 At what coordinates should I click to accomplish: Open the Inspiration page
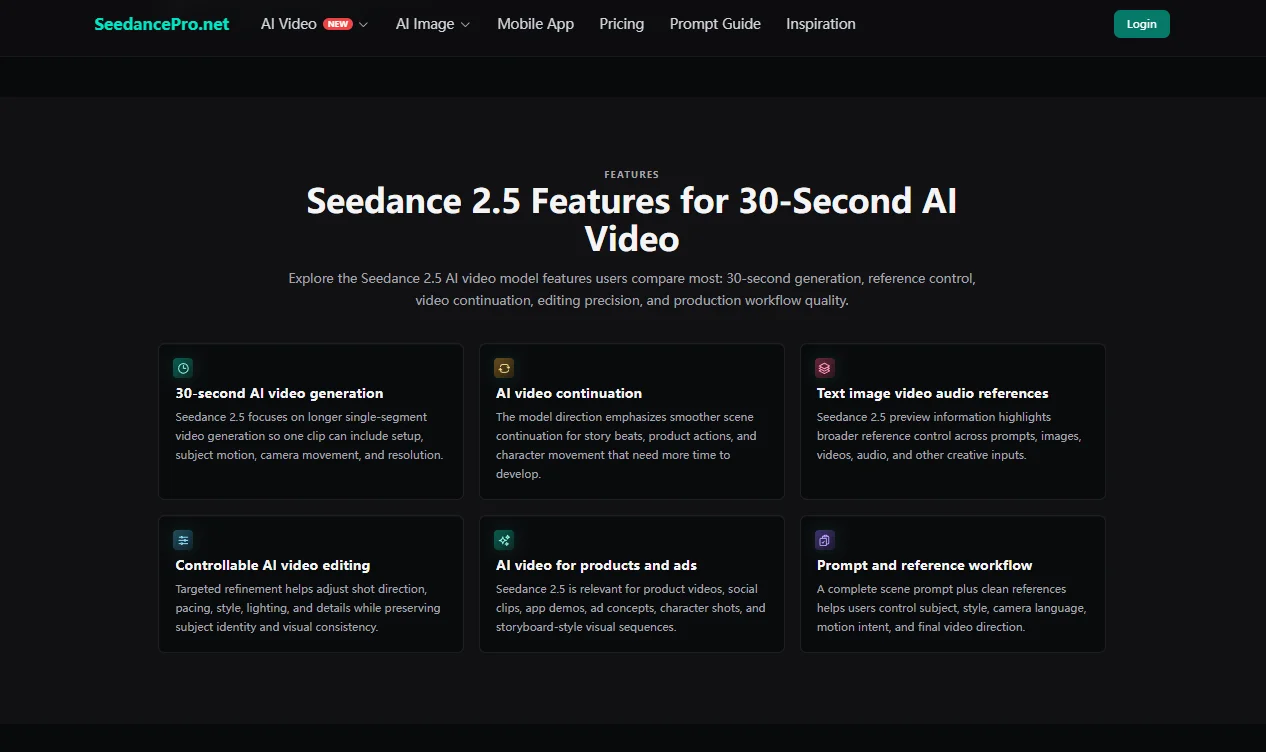coord(821,24)
